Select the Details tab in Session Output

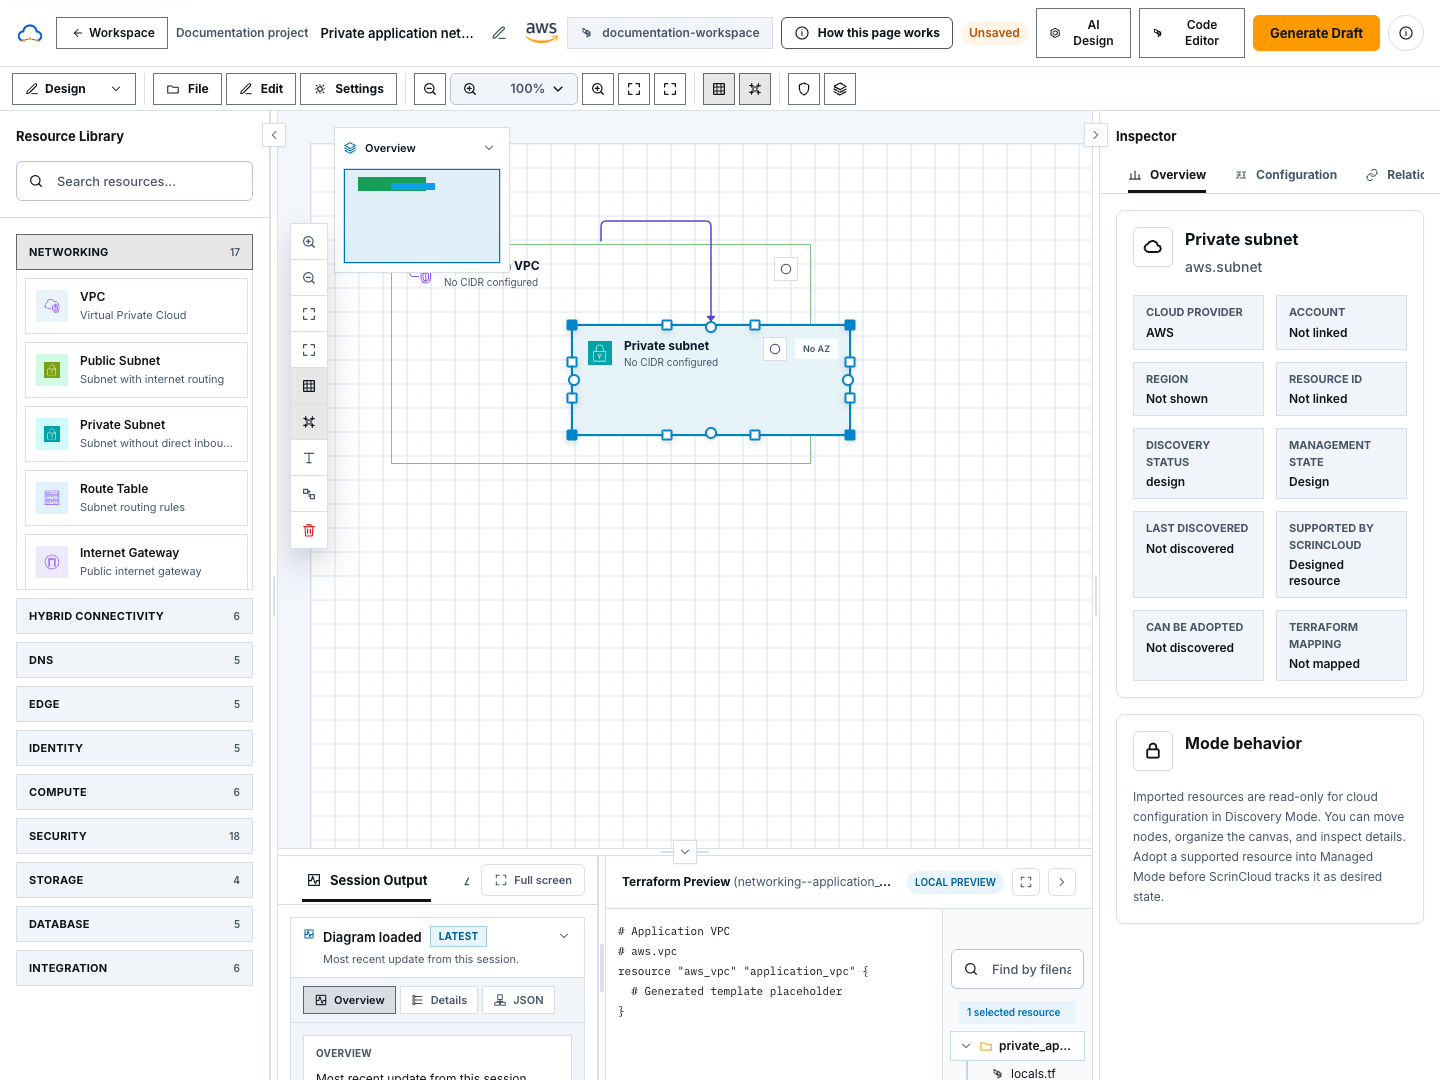click(439, 1000)
